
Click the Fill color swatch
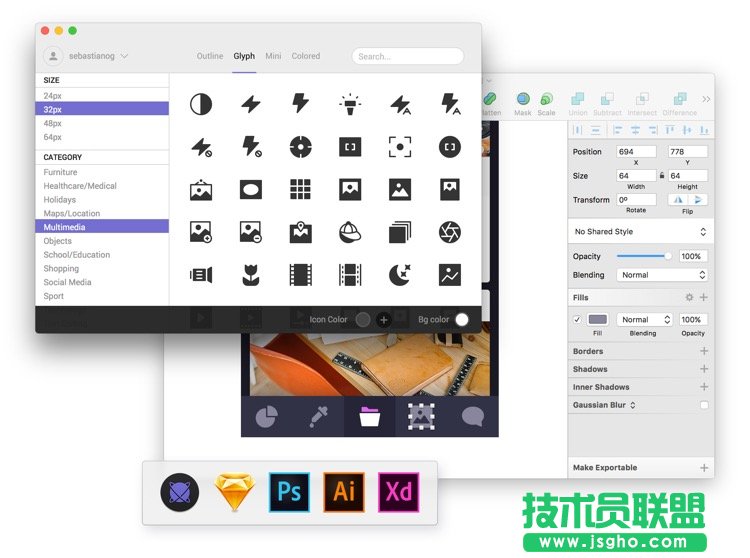pyautogui.click(x=597, y=319)
